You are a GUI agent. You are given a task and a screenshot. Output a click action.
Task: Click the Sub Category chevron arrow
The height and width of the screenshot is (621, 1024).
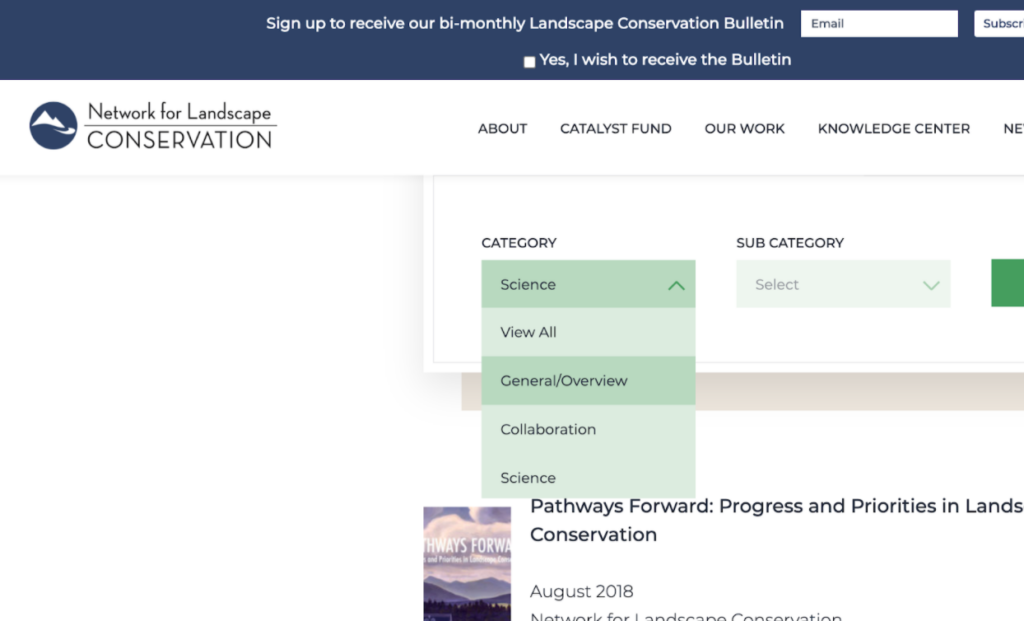pos(931,285)
